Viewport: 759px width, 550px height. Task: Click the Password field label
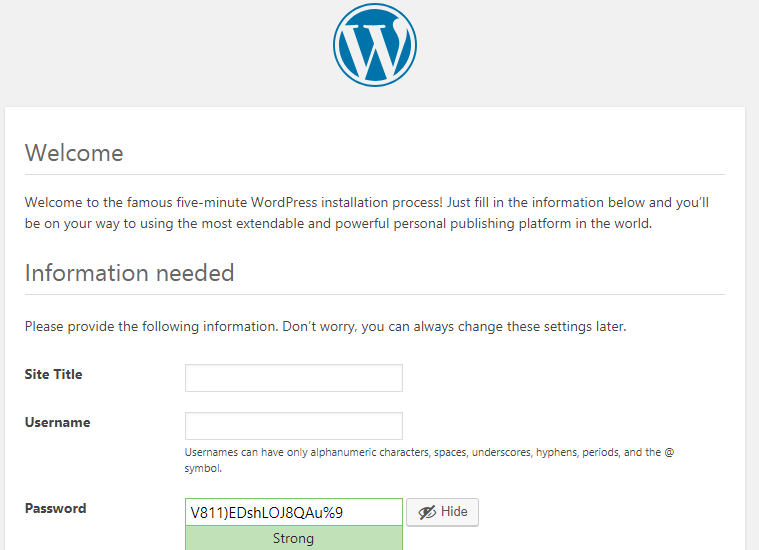[x=55, y=509]
